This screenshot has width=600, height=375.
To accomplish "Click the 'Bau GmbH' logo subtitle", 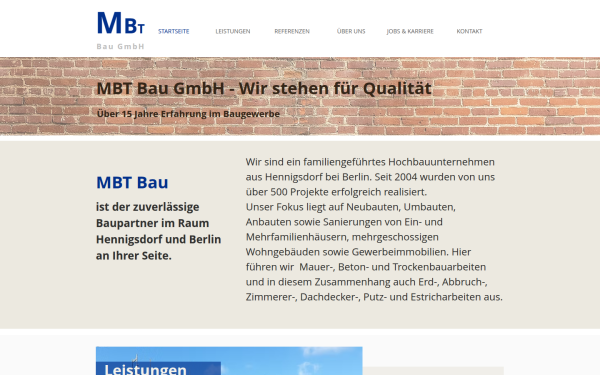I will (x=121, y=46).
